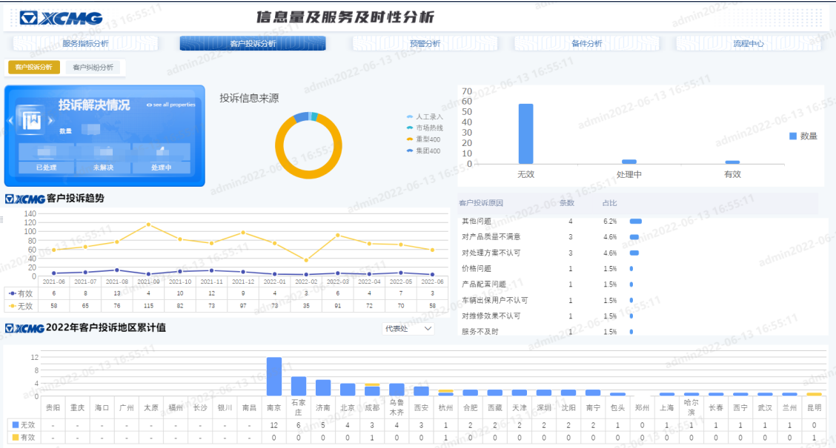
Task: Toggle the 人工录入 legend entry
Action: tap(424, 116)
